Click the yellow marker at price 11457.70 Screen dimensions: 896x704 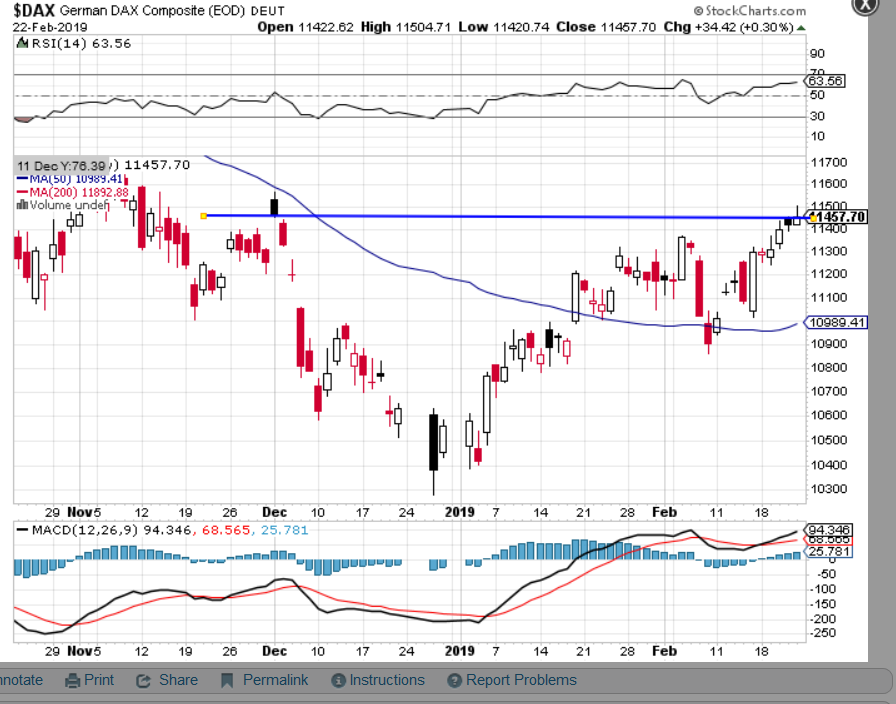(815, 217)
